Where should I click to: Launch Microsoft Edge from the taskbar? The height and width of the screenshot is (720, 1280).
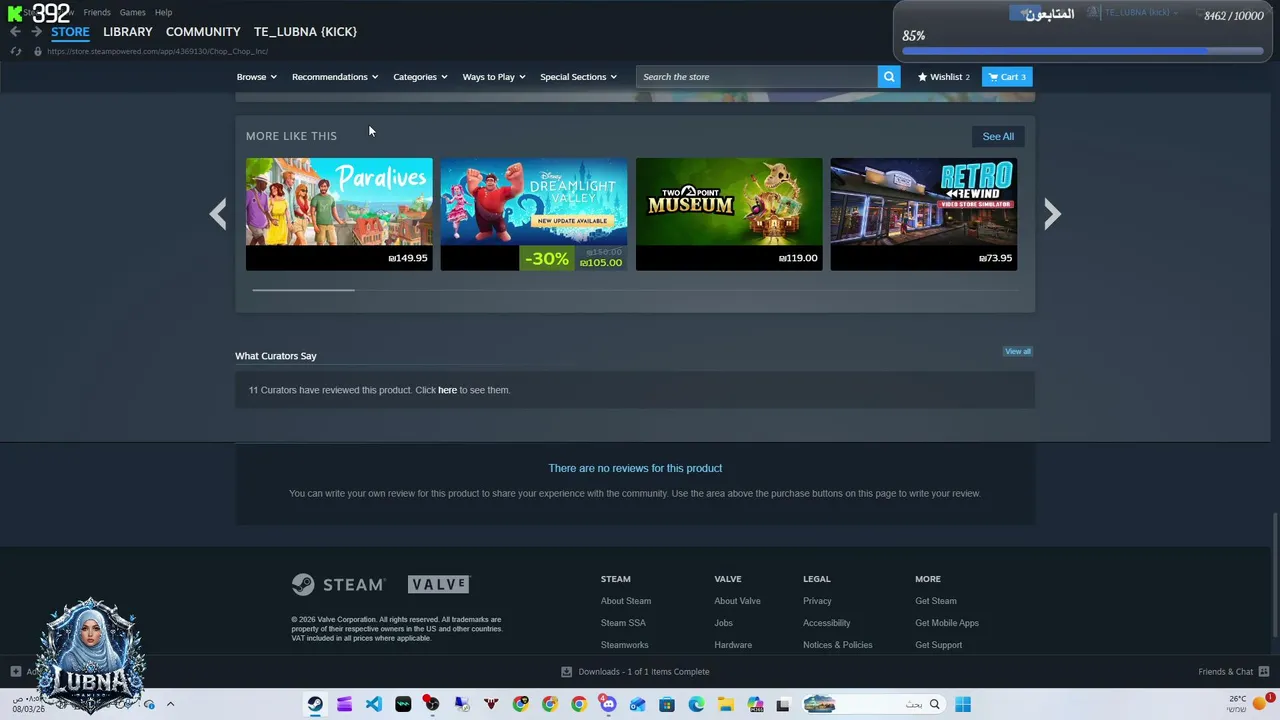pos(696,704)
